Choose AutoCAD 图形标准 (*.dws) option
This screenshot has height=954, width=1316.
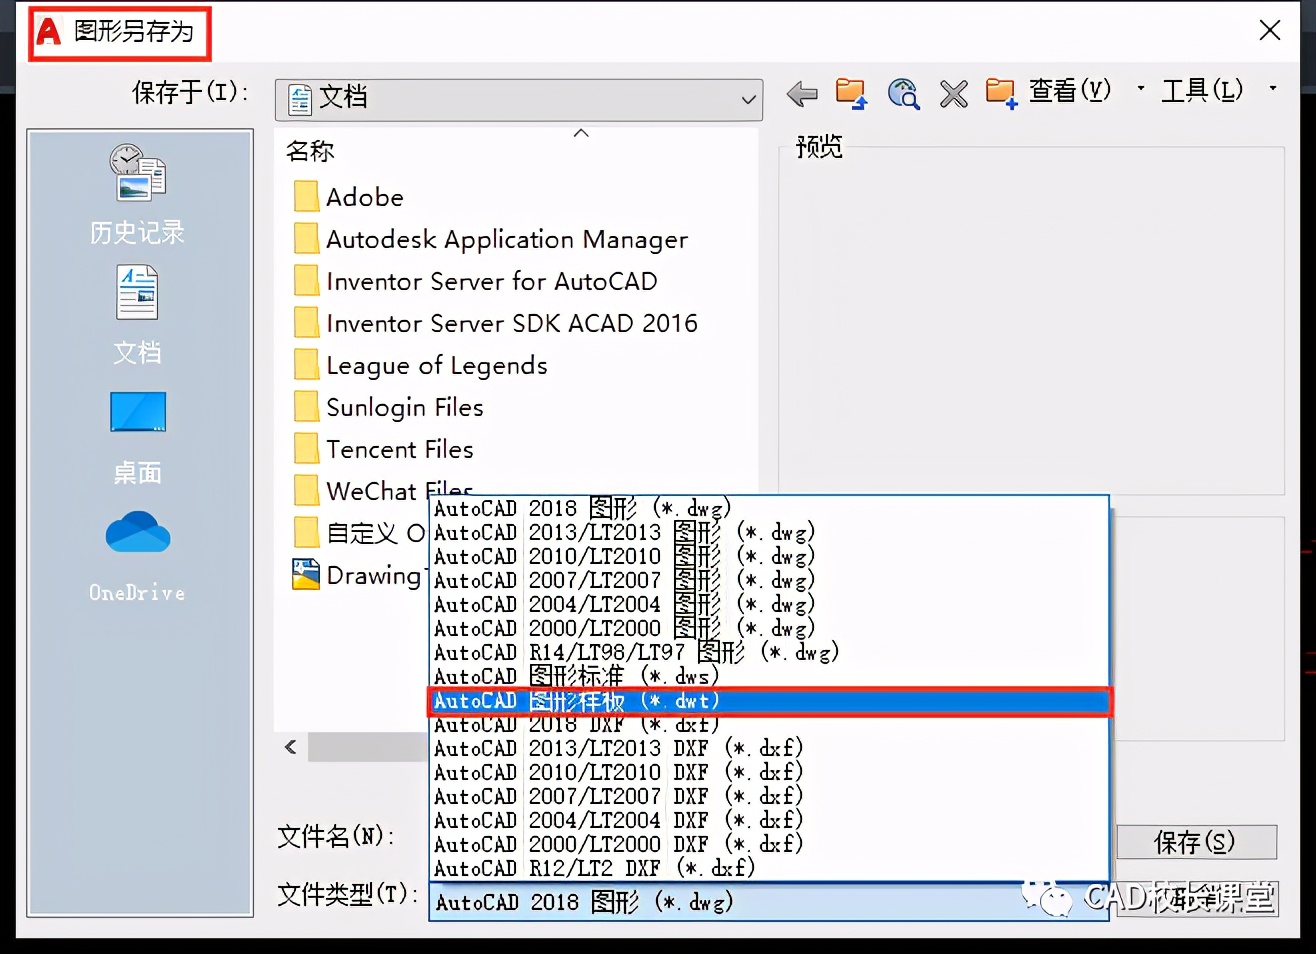(768, 676)
